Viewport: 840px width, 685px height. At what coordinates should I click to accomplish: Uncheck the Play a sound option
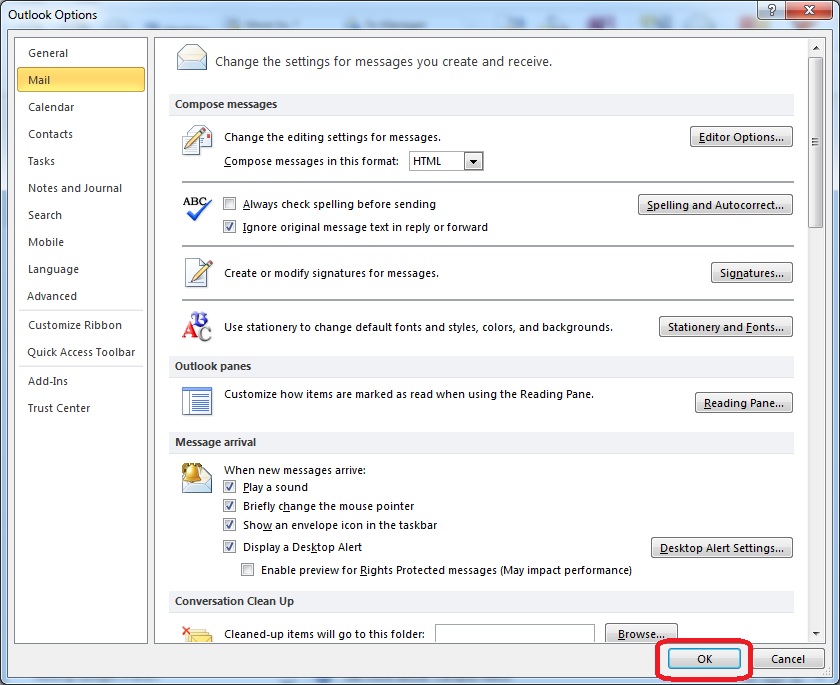pos(230,487)
